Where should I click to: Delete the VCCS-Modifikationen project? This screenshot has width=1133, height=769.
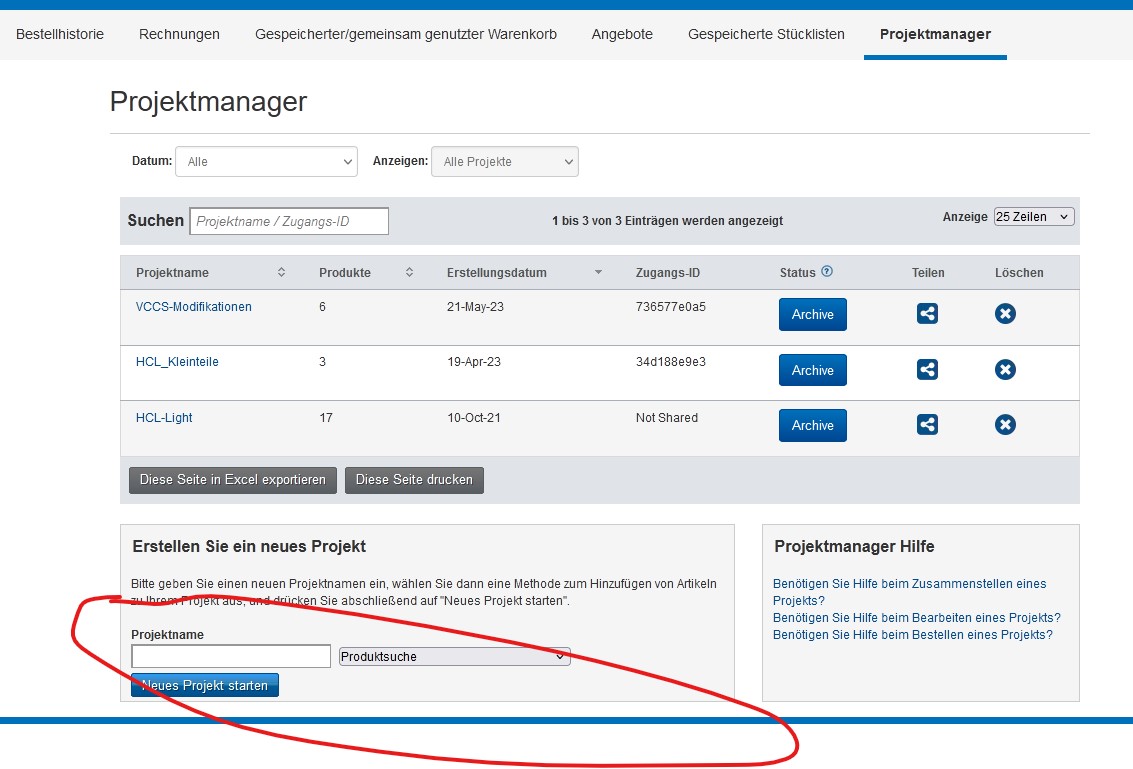(1005, 314)
